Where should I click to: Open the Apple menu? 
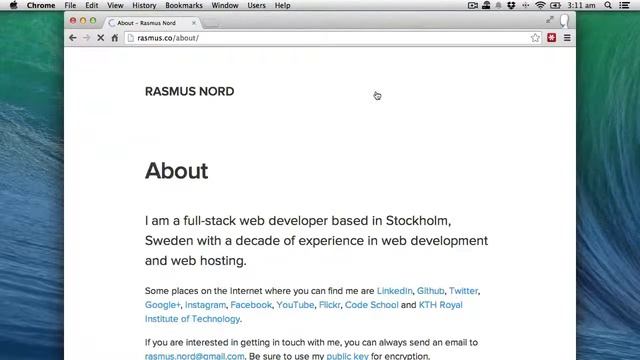coord(13,5)
